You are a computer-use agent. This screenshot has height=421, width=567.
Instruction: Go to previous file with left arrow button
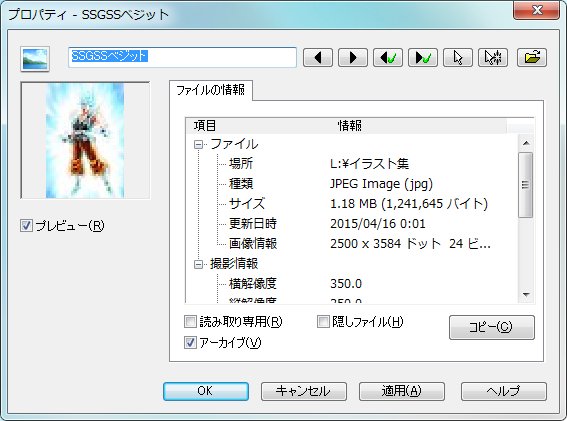(317, 58)
